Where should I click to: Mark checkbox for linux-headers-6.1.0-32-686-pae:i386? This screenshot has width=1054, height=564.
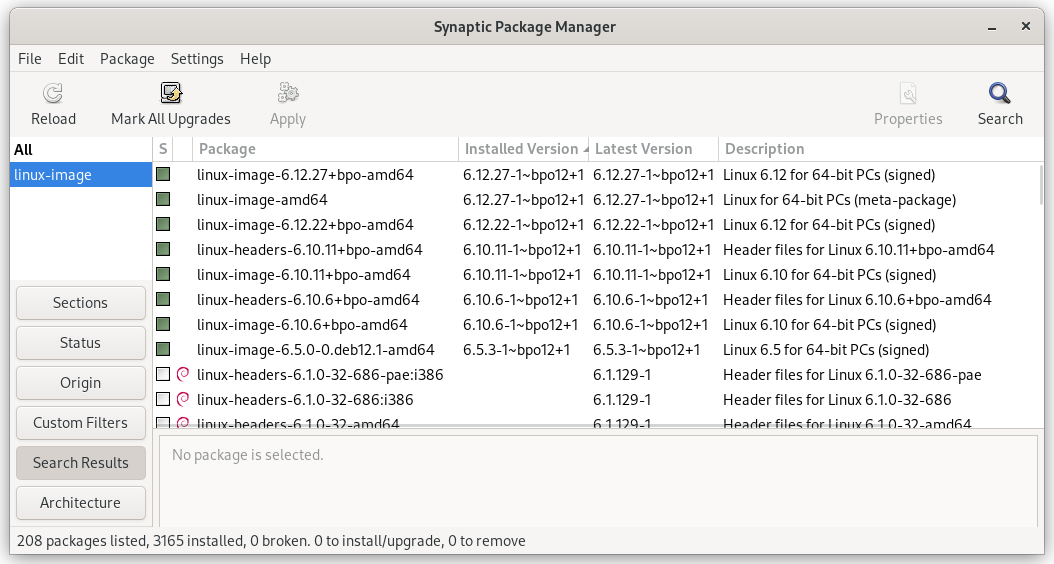(163, 374)
